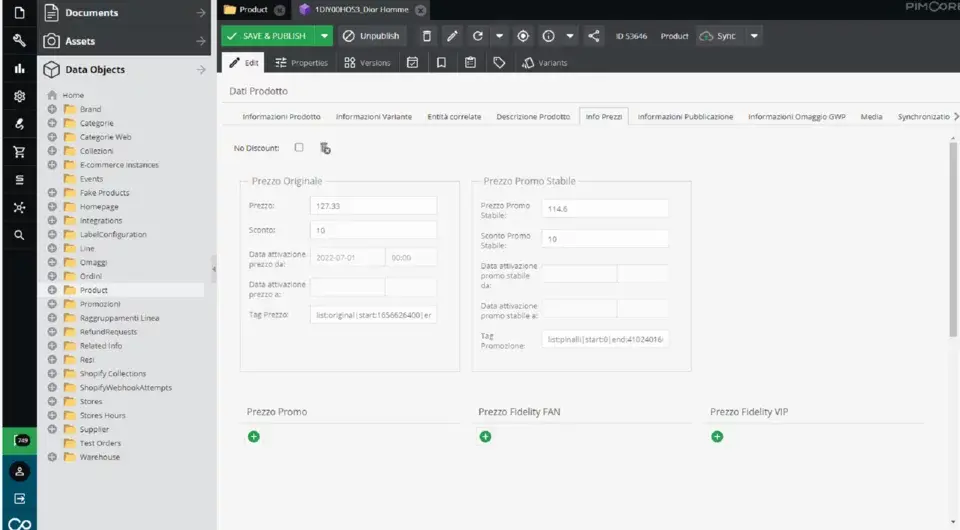Click the file icon in left sidebar
Screen dimensions: 960x530
(20, 13)
